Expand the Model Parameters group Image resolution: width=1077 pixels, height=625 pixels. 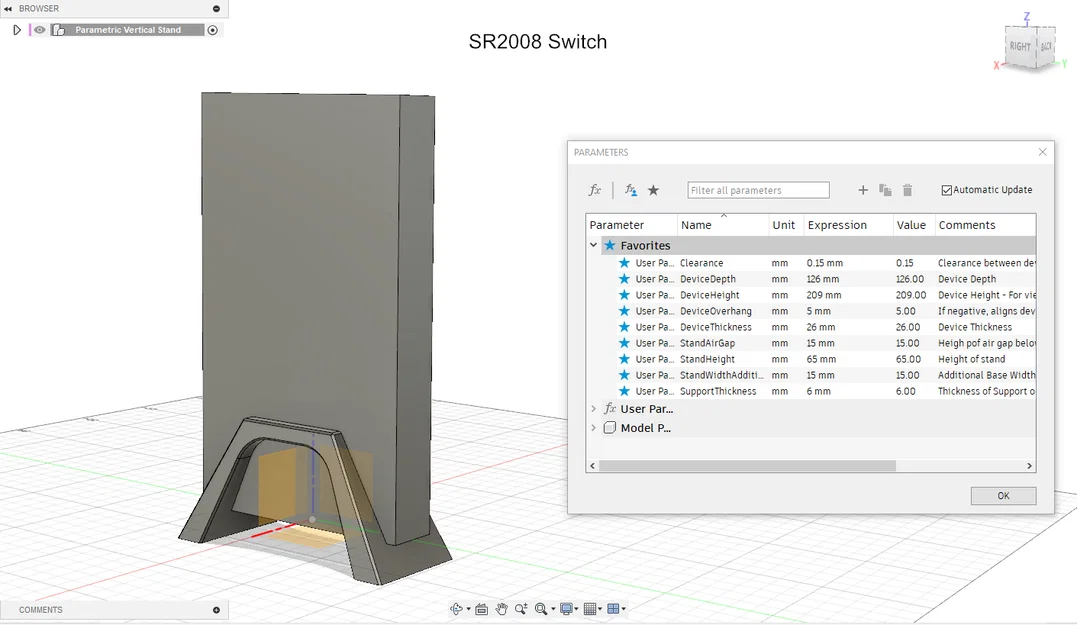[593, 427]
